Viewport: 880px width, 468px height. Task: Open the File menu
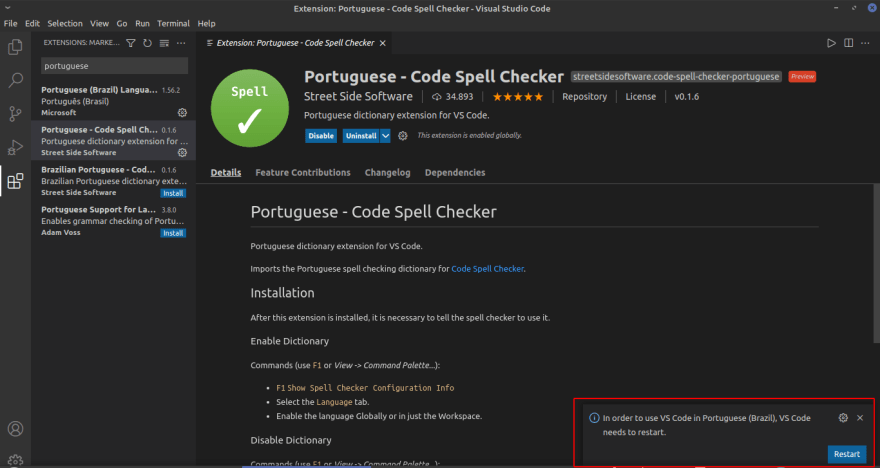(11, 24)
